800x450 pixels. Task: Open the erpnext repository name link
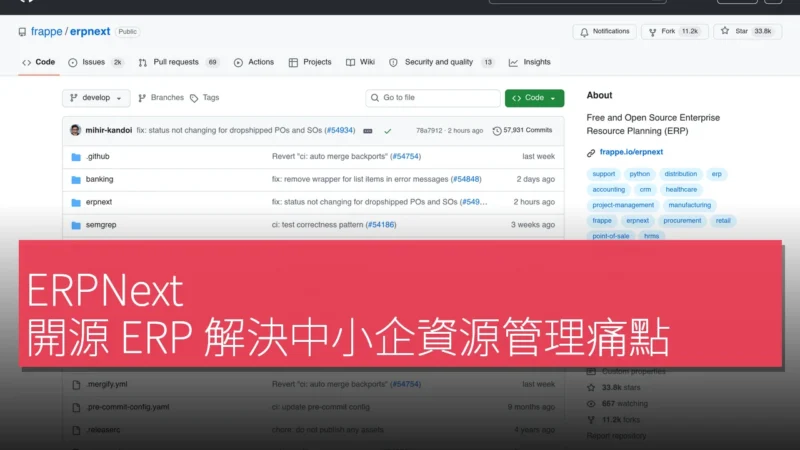pos(90,32)
